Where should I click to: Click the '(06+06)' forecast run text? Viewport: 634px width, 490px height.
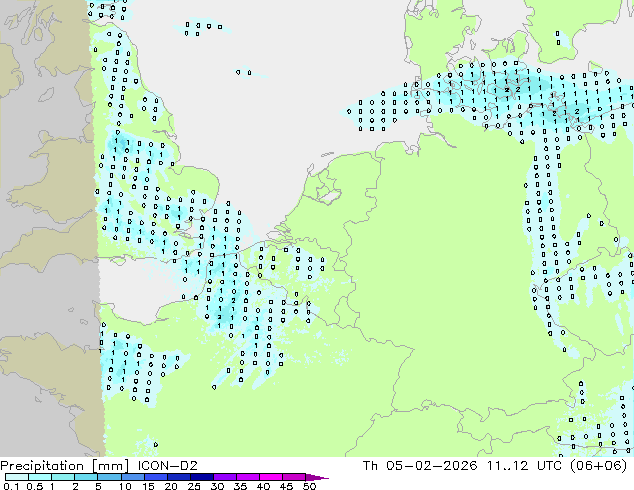[x=598, y=465]
